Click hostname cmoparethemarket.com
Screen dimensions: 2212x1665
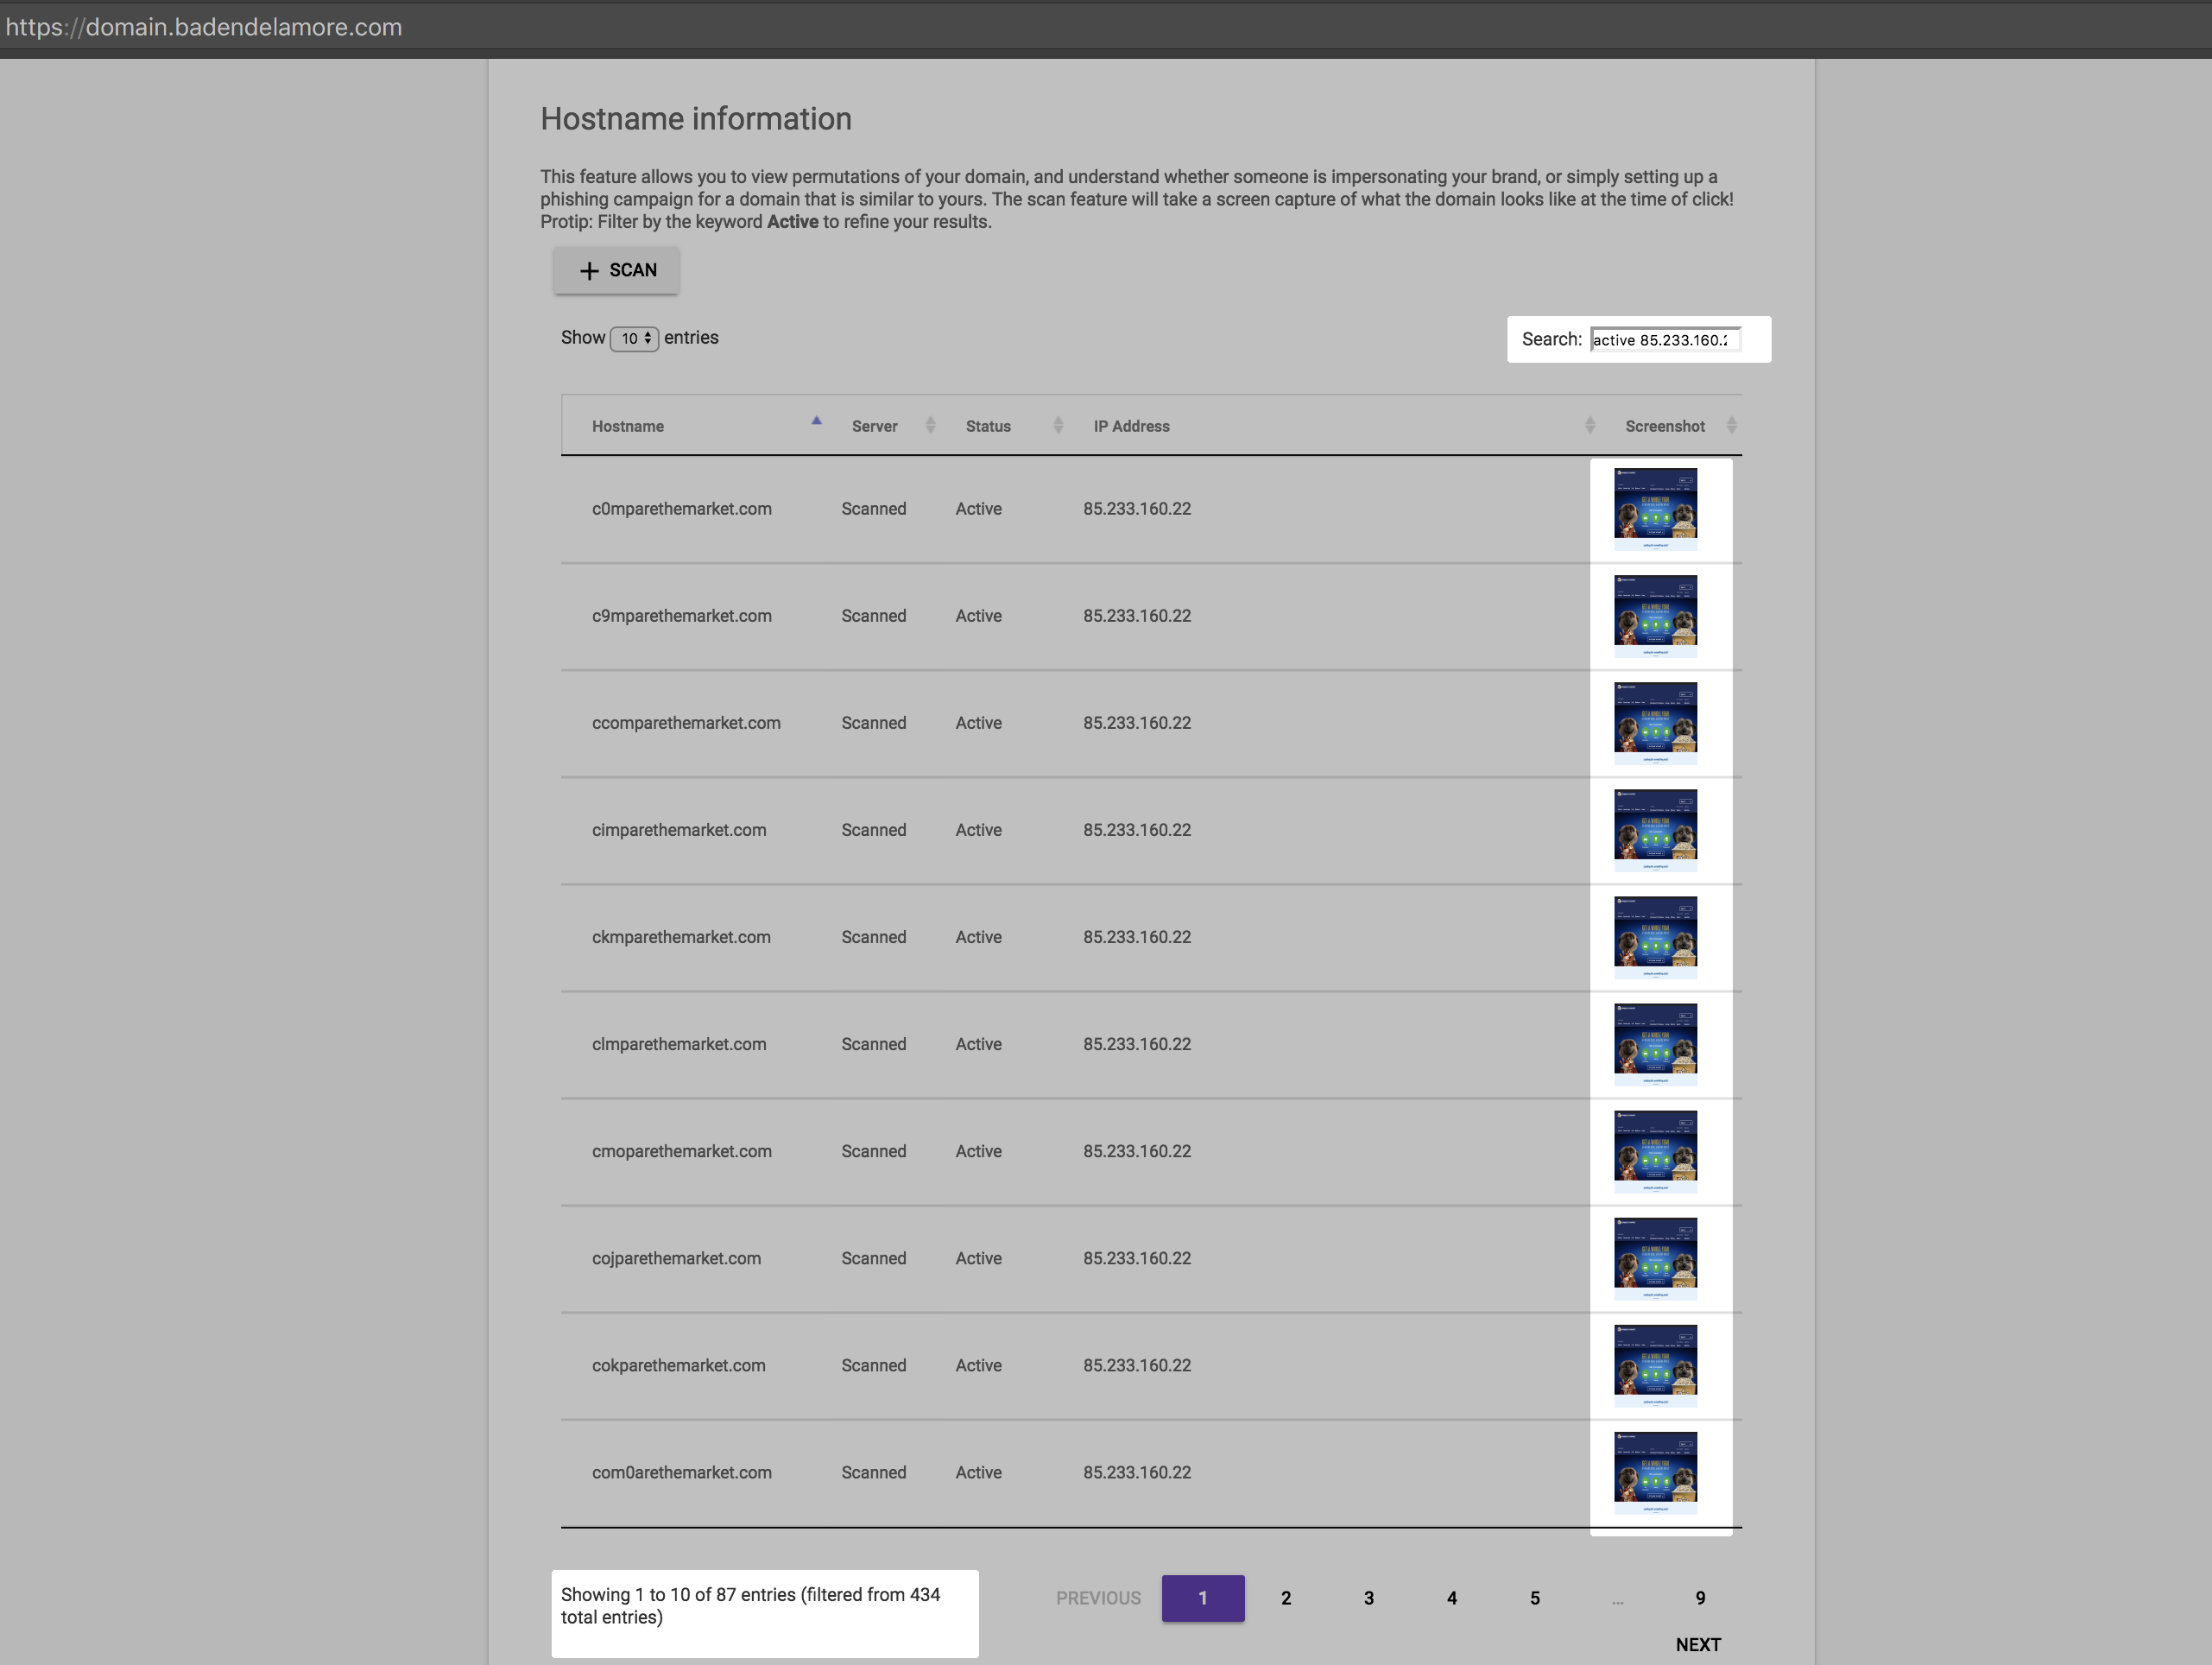682,1151
